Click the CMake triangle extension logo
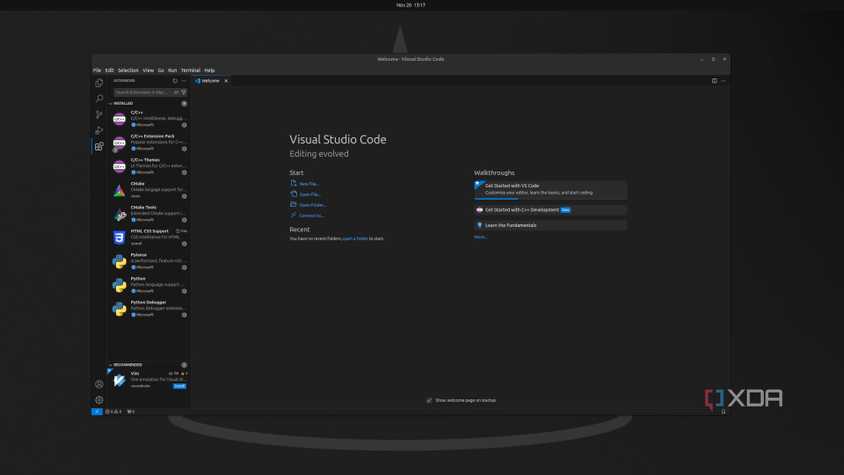This screenshot has height=475, width=844. (x=119, y=190)
